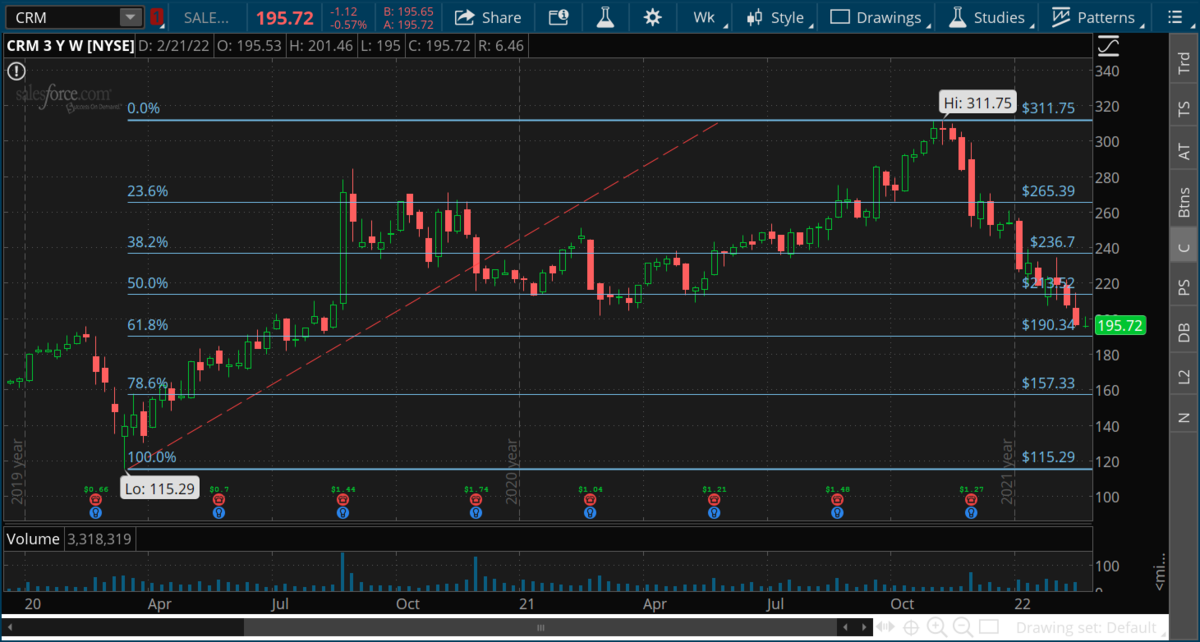Click the CRM symbol input field
The height and width of the screenshot is (642, 1200).
(63, 17)
